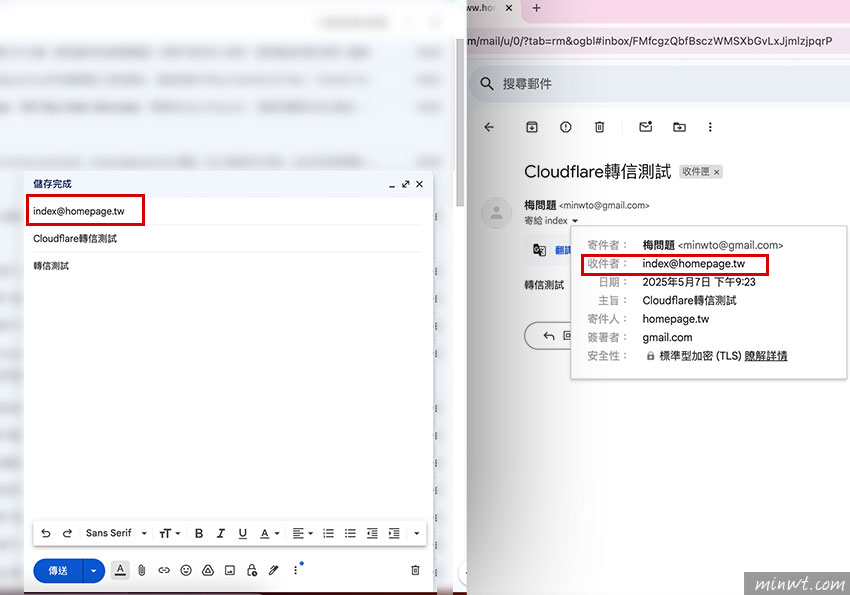Open send options arrow next to 傳送

tap(94, 571)
